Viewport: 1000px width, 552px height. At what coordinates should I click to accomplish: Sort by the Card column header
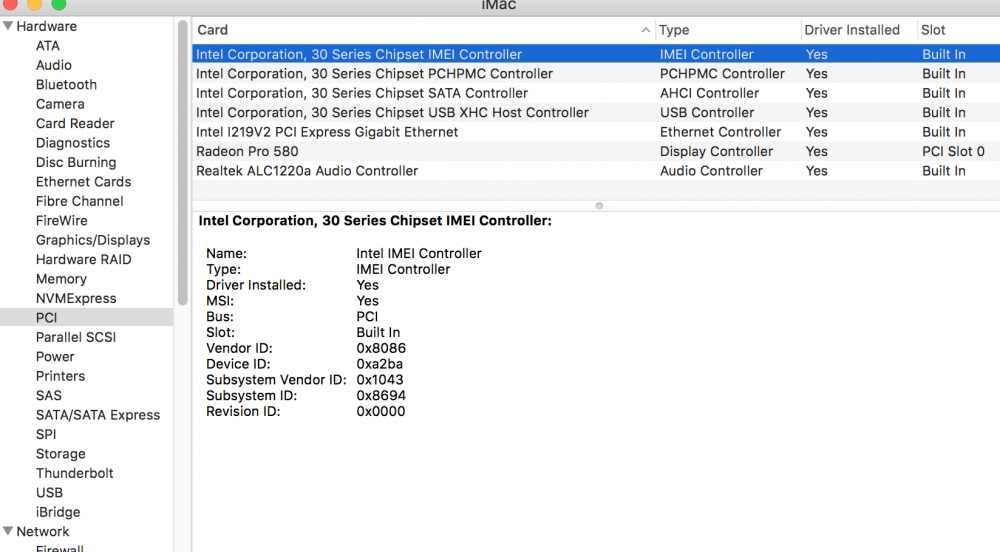tap(212, 30)
